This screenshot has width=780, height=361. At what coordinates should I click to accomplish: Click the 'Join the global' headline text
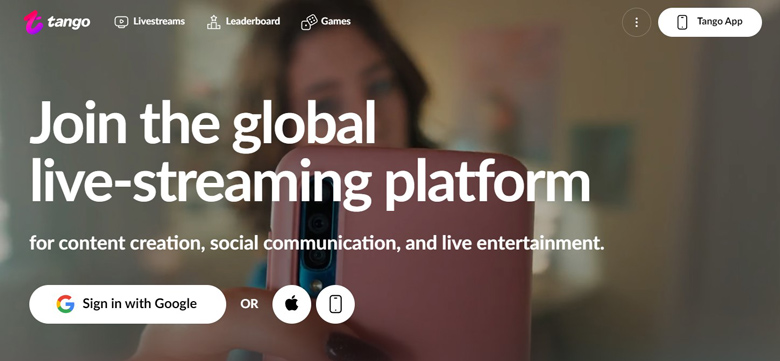[202, 123]
